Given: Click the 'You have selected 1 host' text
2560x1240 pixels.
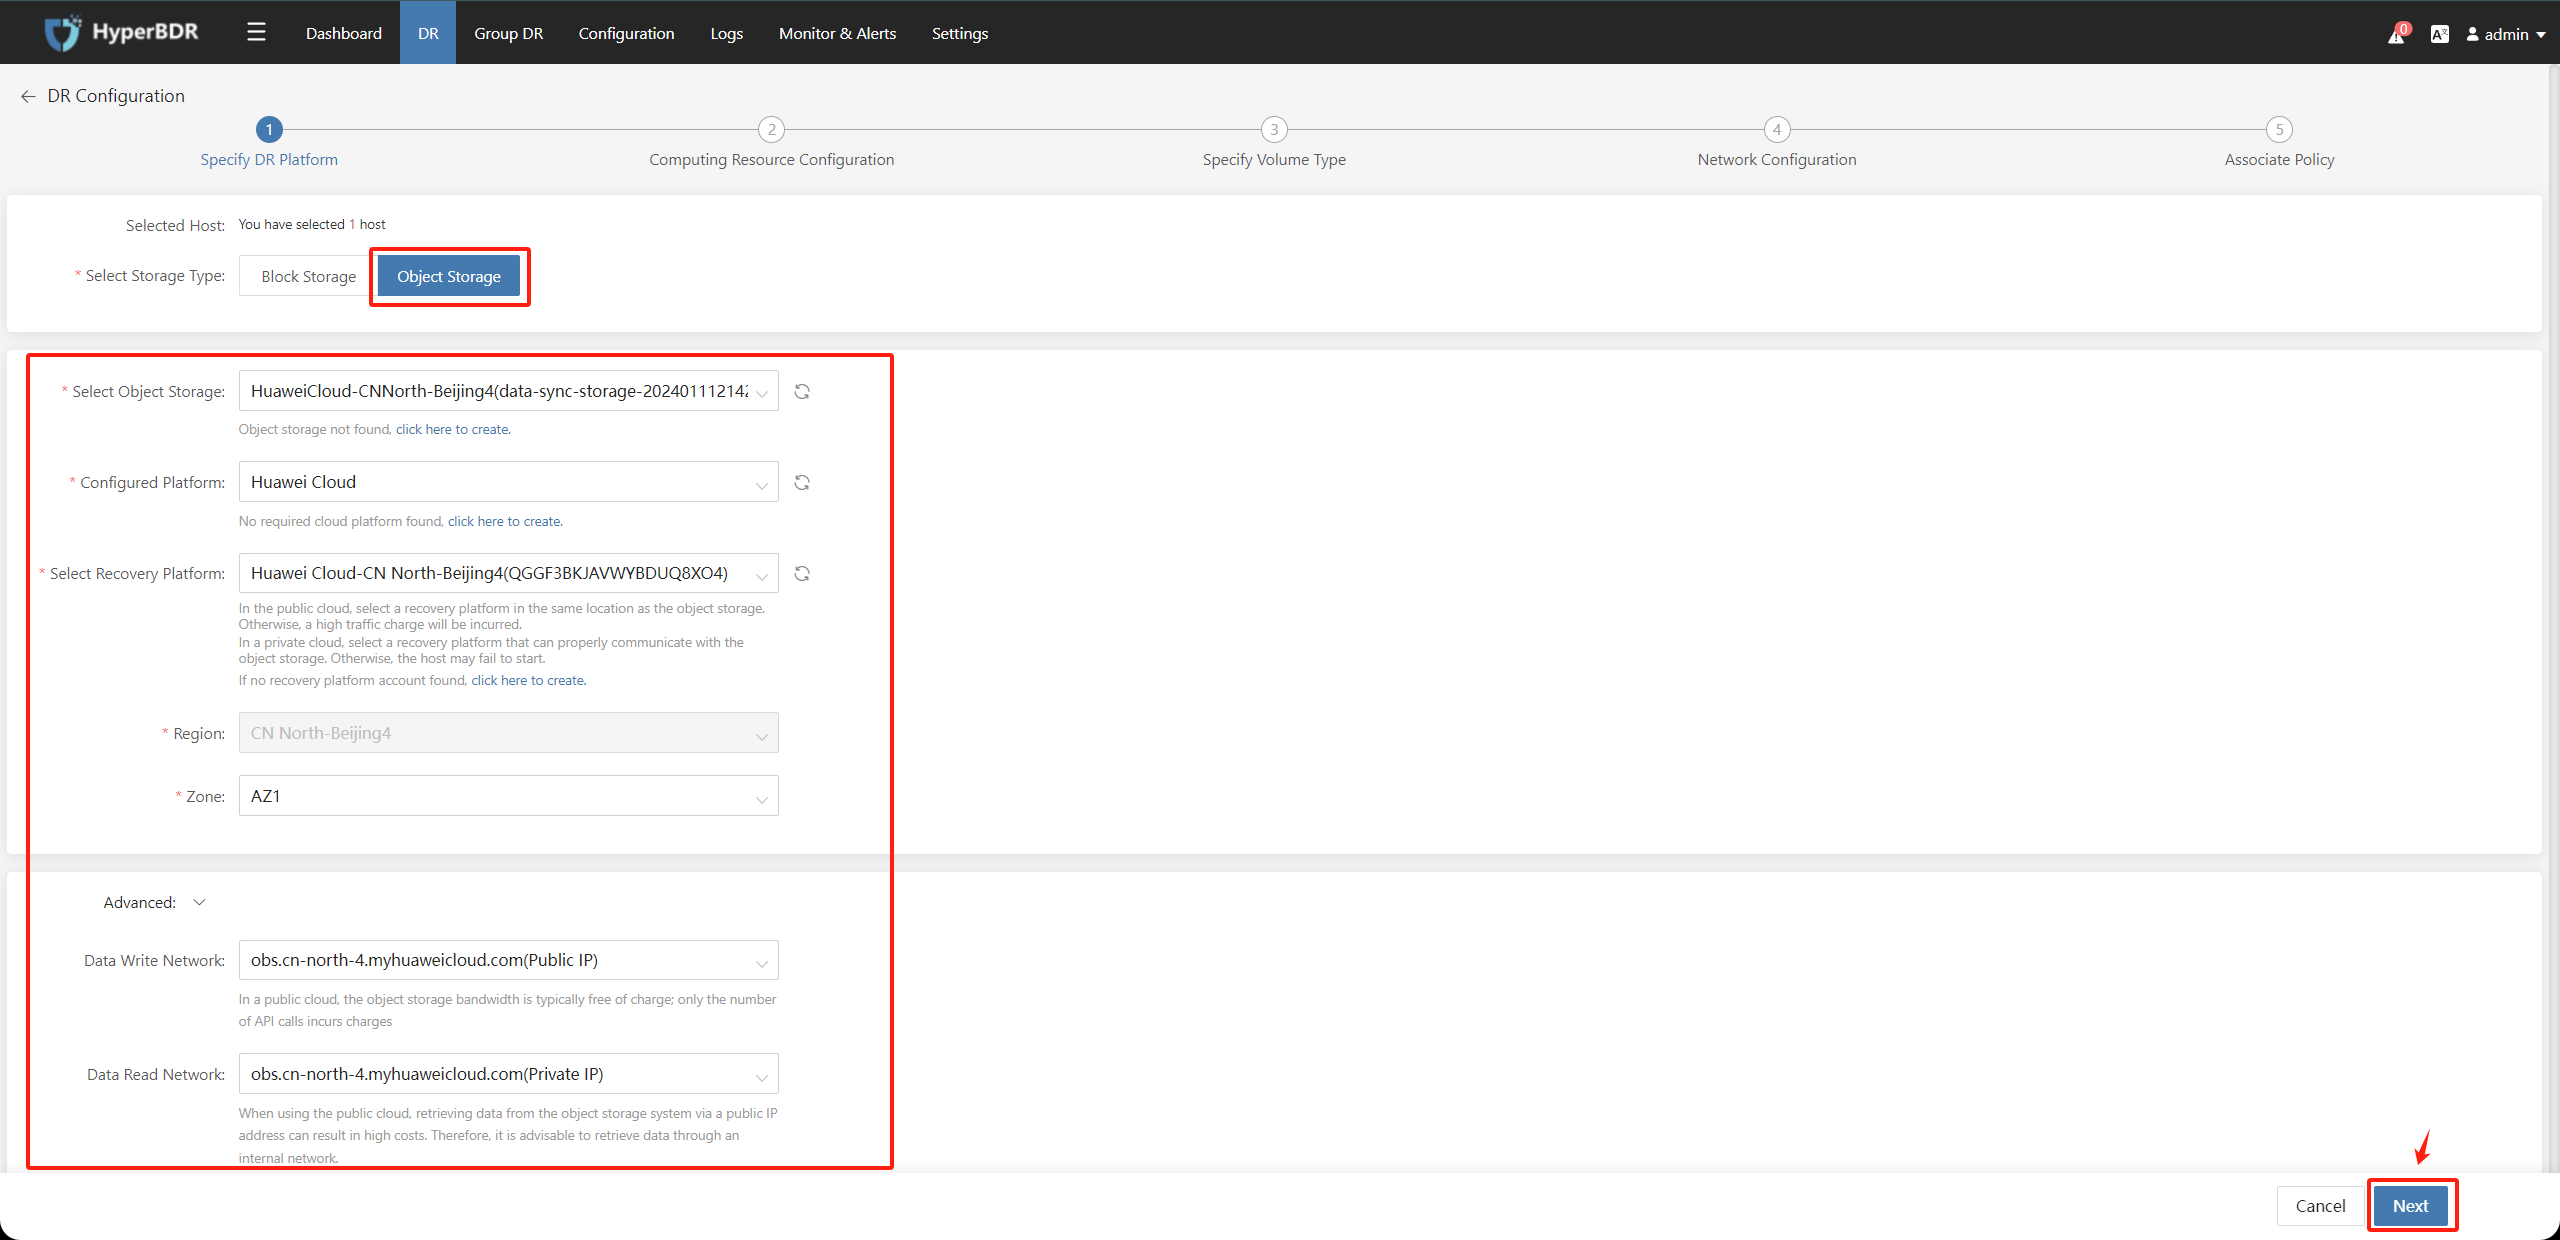Looking at the screenshot, I should [x=312, y=225].
